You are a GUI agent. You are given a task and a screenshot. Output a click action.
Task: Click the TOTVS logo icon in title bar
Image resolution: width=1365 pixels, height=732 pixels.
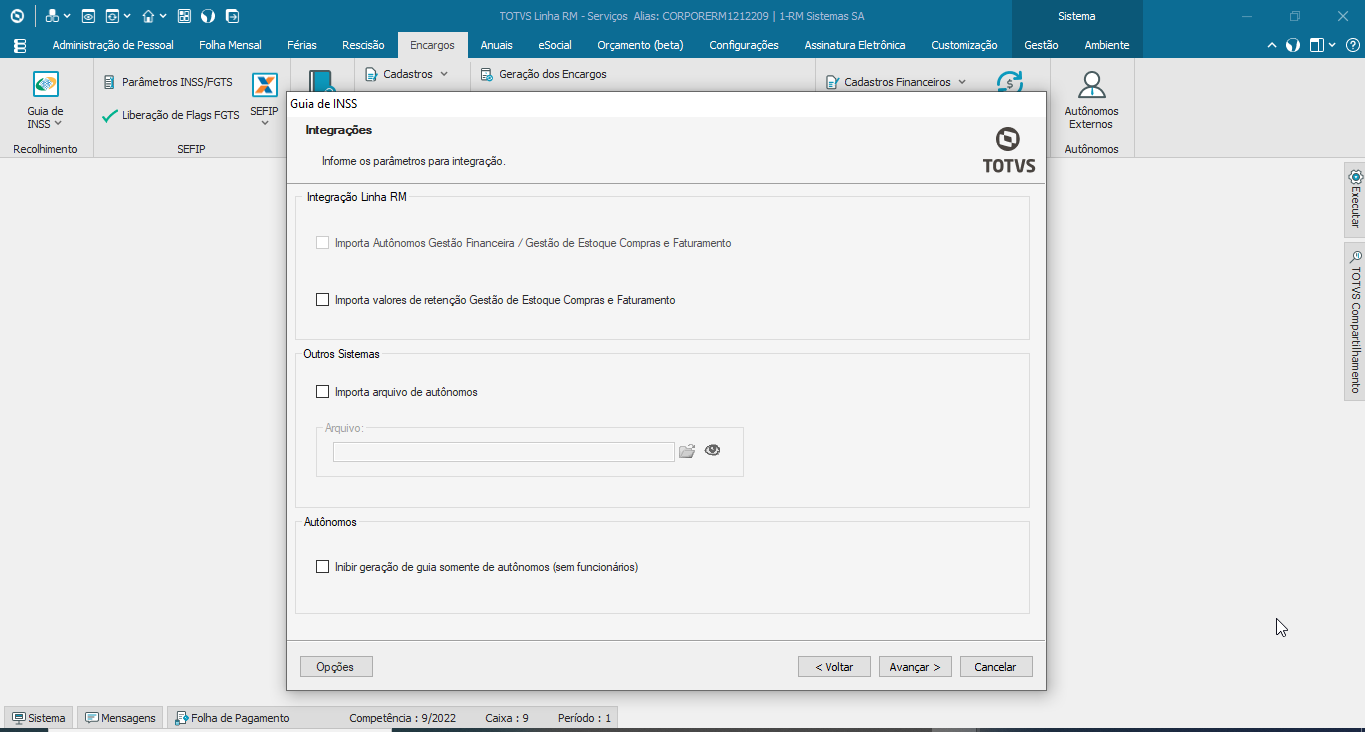pos(17,16)
